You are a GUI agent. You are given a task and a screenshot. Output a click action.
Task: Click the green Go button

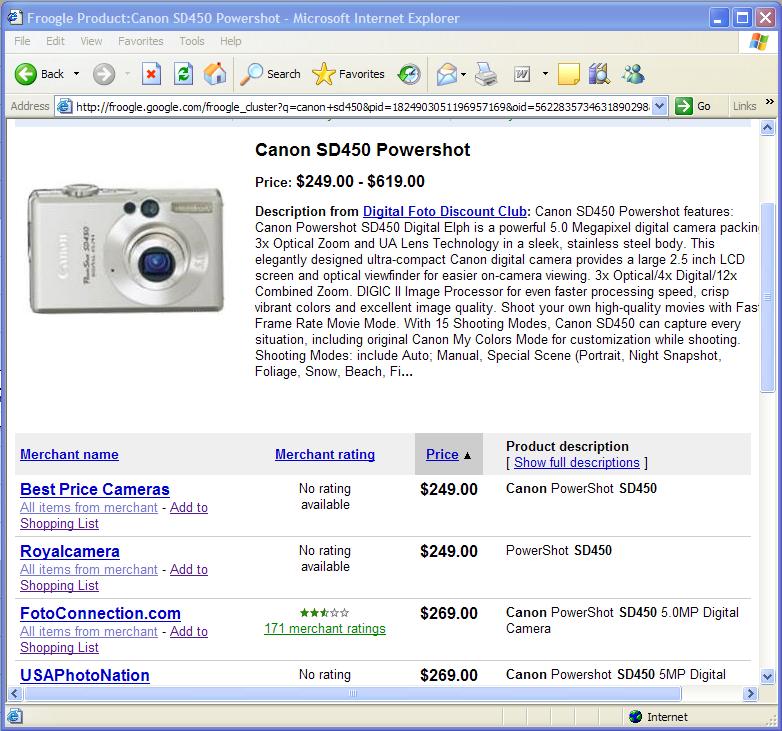(x=693, y=106)
